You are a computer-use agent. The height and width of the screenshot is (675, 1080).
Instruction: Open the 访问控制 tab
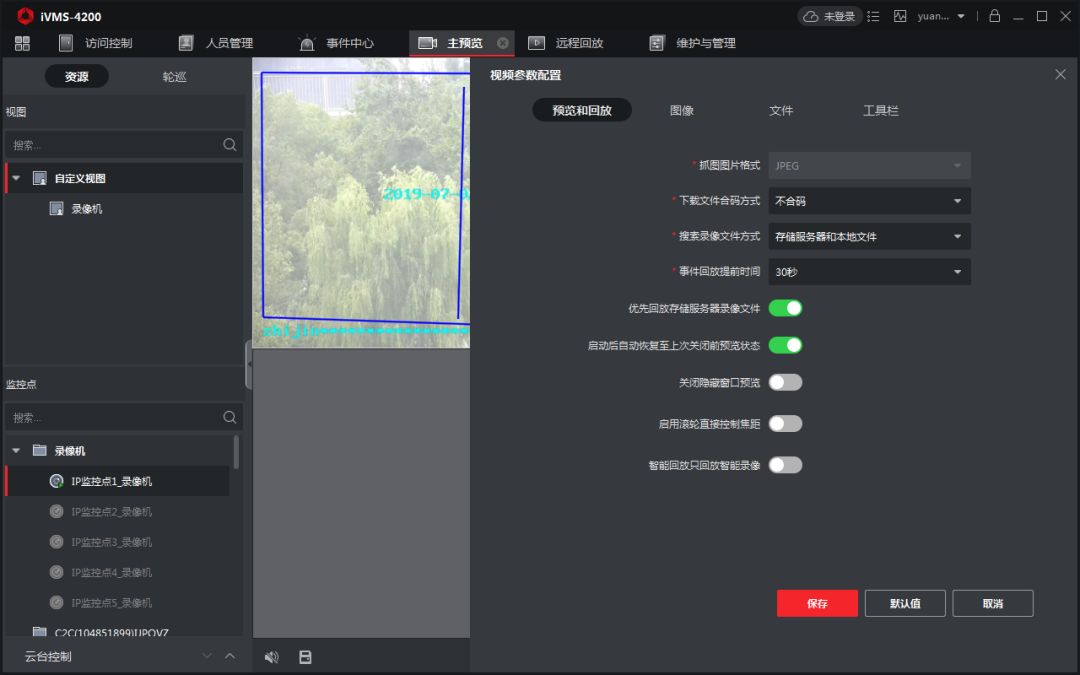[96, 43]
